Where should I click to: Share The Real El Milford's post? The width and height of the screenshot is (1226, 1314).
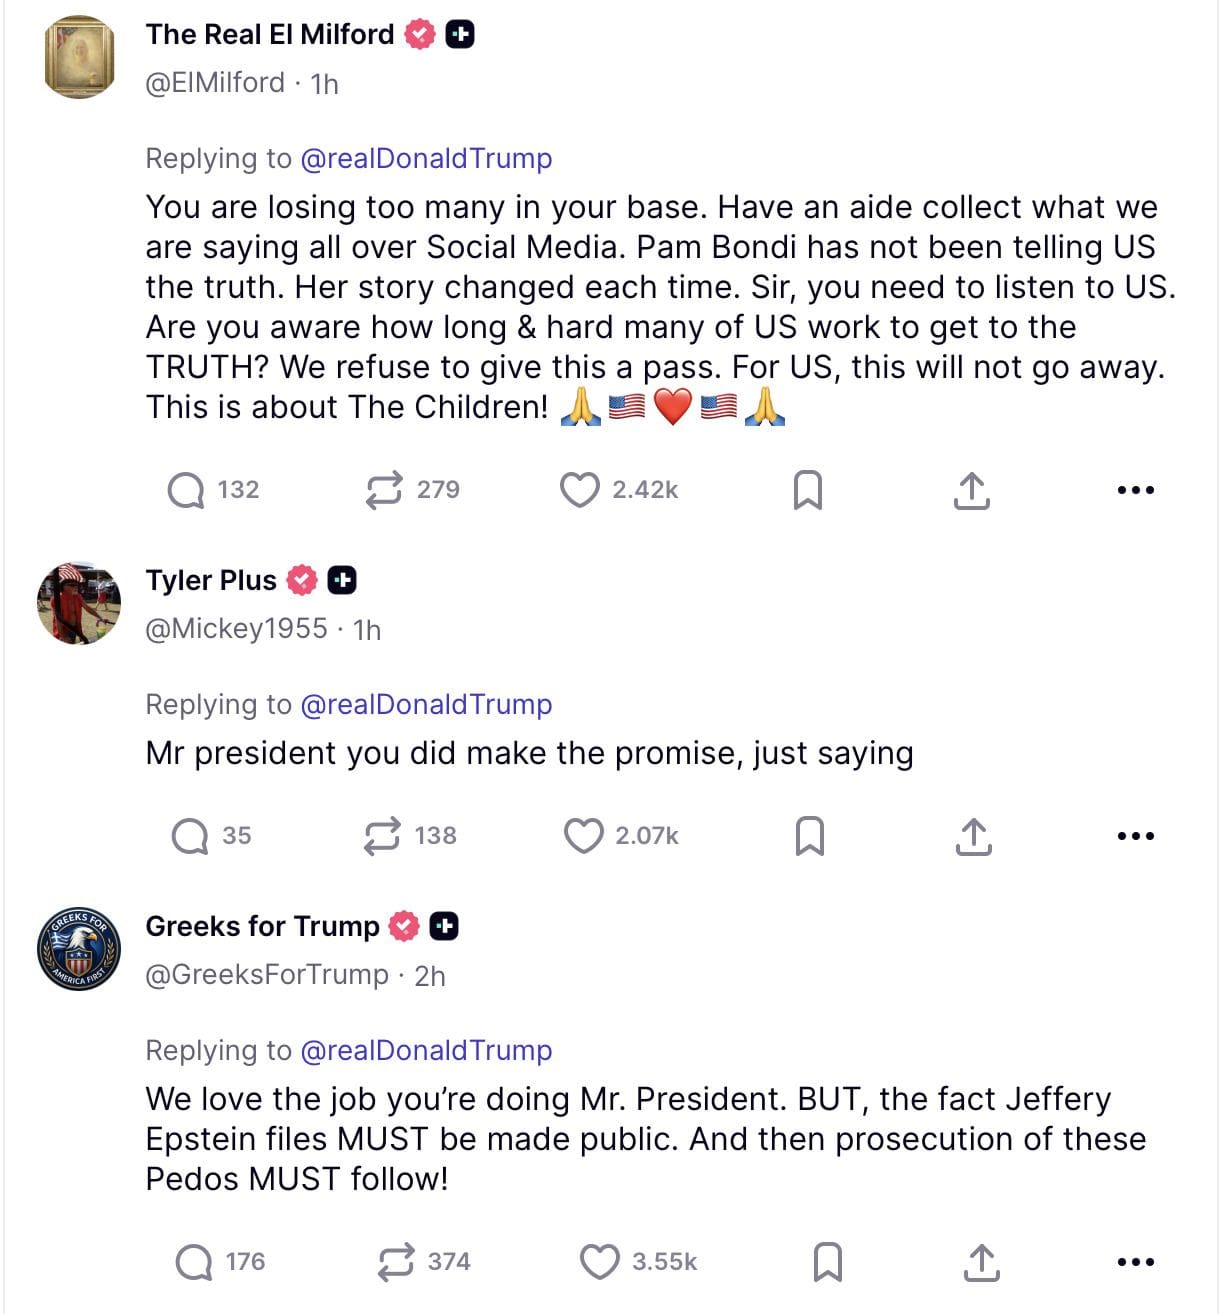[971, 490]
